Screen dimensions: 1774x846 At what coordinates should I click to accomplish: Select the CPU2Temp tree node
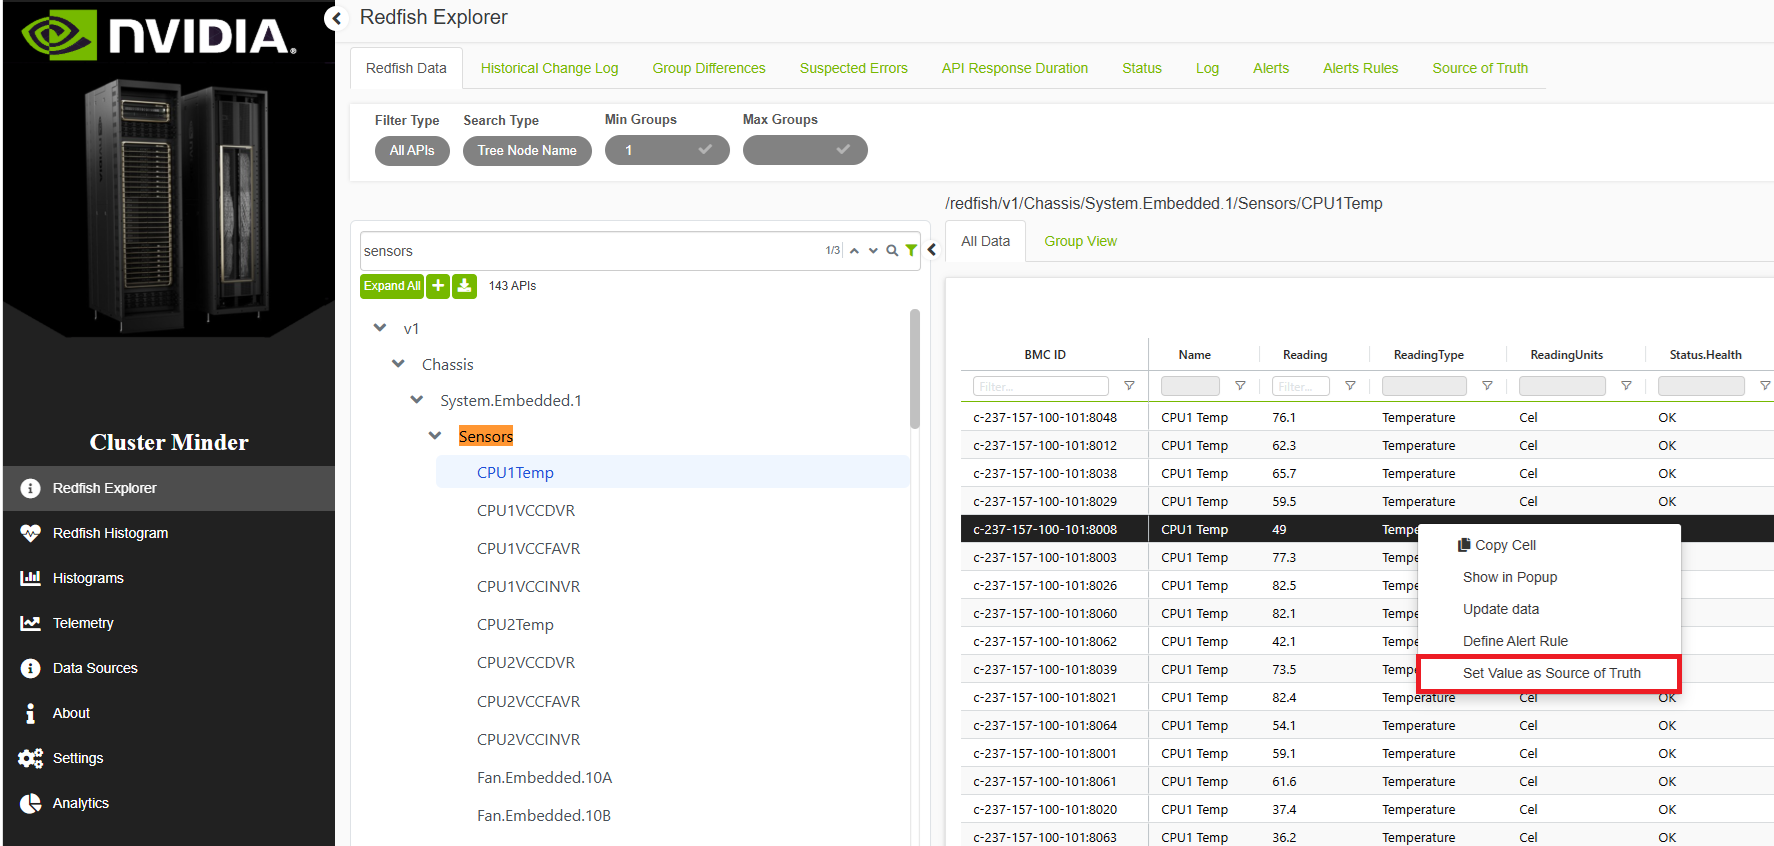(515, 624)
